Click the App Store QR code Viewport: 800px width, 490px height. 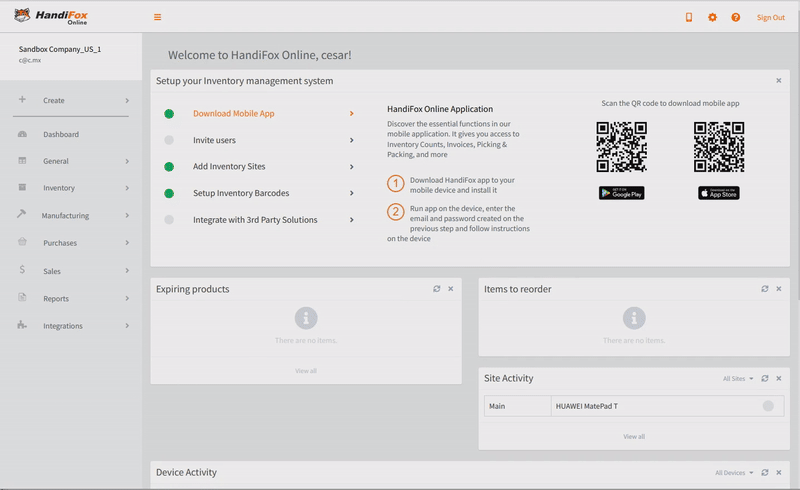(x=719, y=146)
